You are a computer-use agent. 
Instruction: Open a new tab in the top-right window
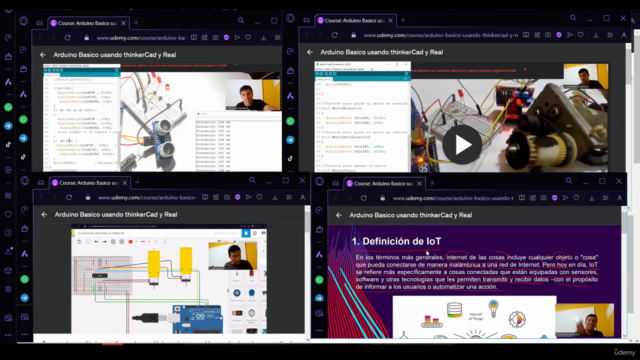[403, 20]
